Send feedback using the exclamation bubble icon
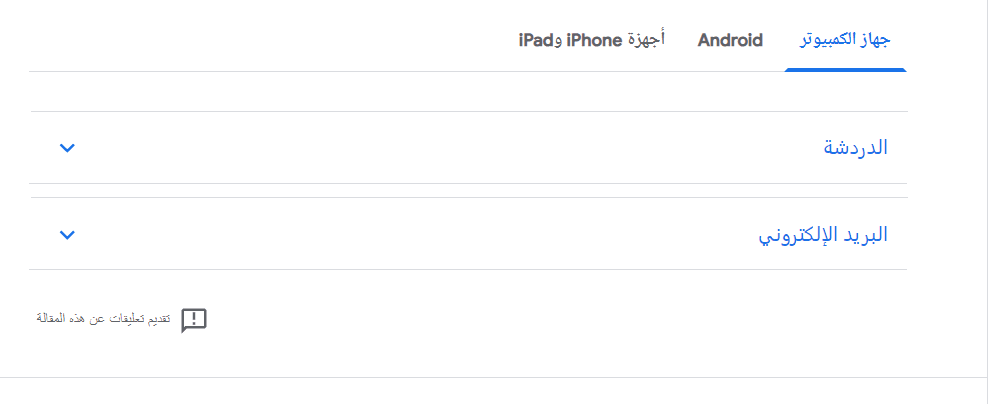This screenshot has width=990, height=404. 194,319
